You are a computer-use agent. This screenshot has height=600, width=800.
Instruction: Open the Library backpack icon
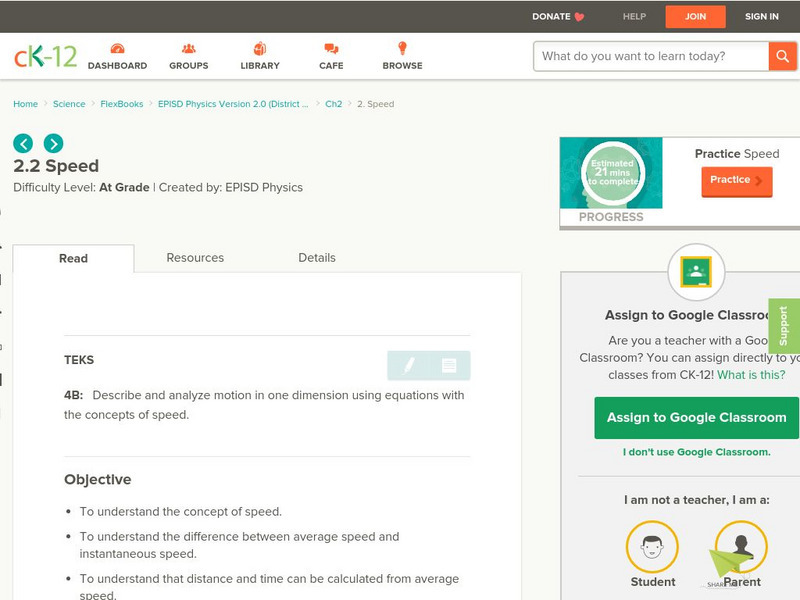pyautogui.click(x=260, y=48)
